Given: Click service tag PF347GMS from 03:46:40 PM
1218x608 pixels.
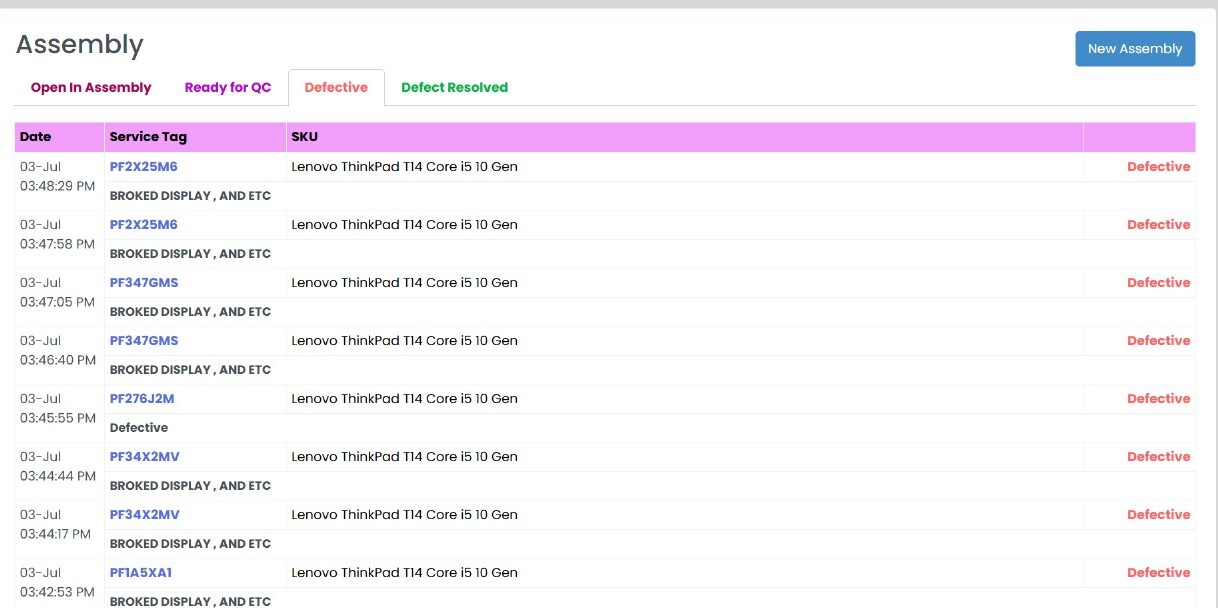Looking at the screenshot, I should 143,341.
